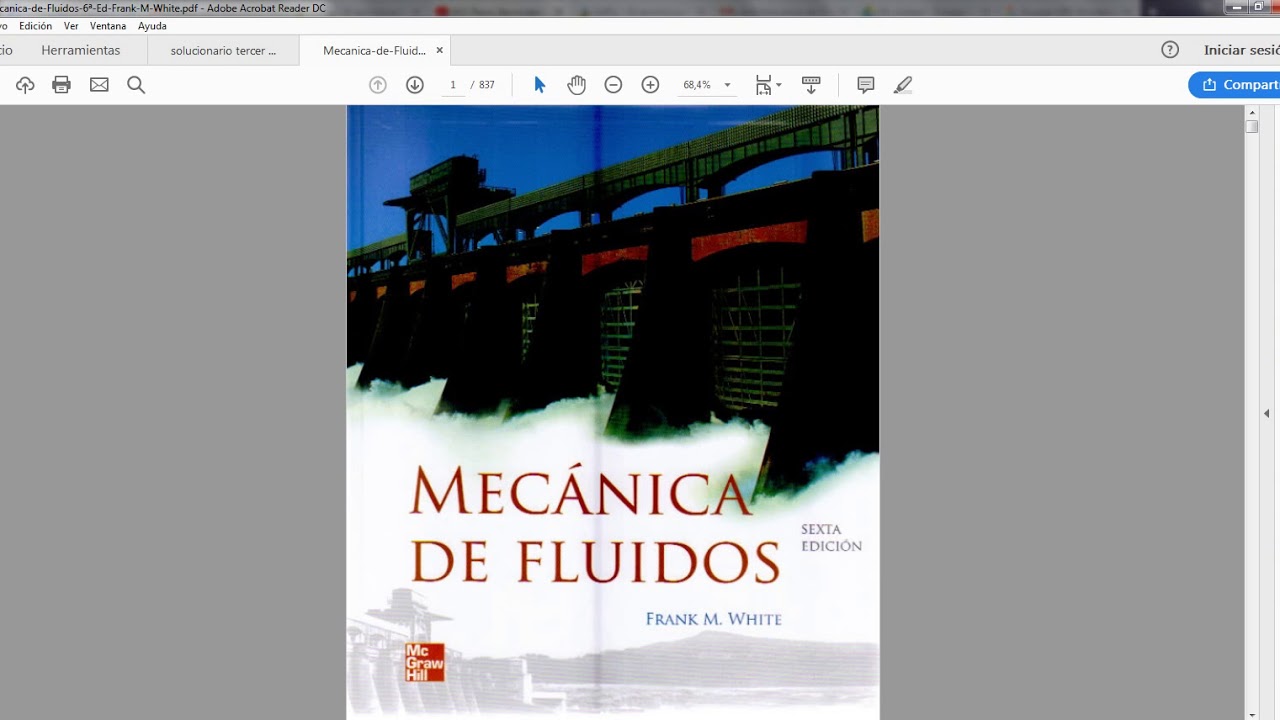This screenshot has width=1280, height=720.
Task: Open the Ventana menu
Action: (108, 26)
